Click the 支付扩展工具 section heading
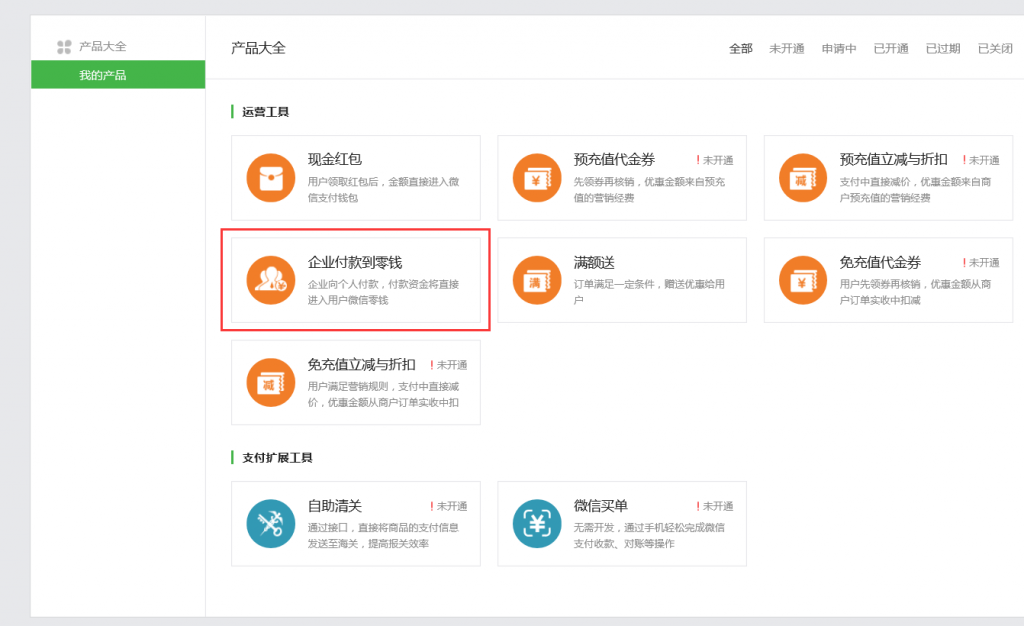The height and width of the screenshot is (626, 1024). tap(277, 458)
